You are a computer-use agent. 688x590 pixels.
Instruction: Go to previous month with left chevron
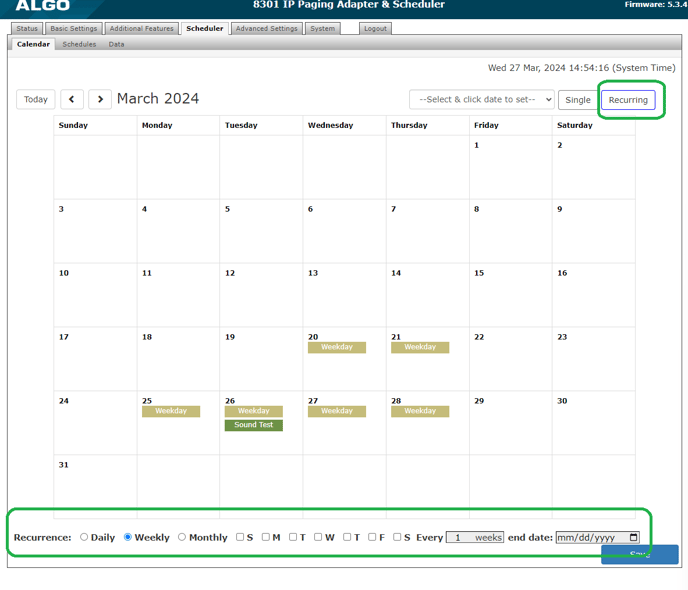71,100
